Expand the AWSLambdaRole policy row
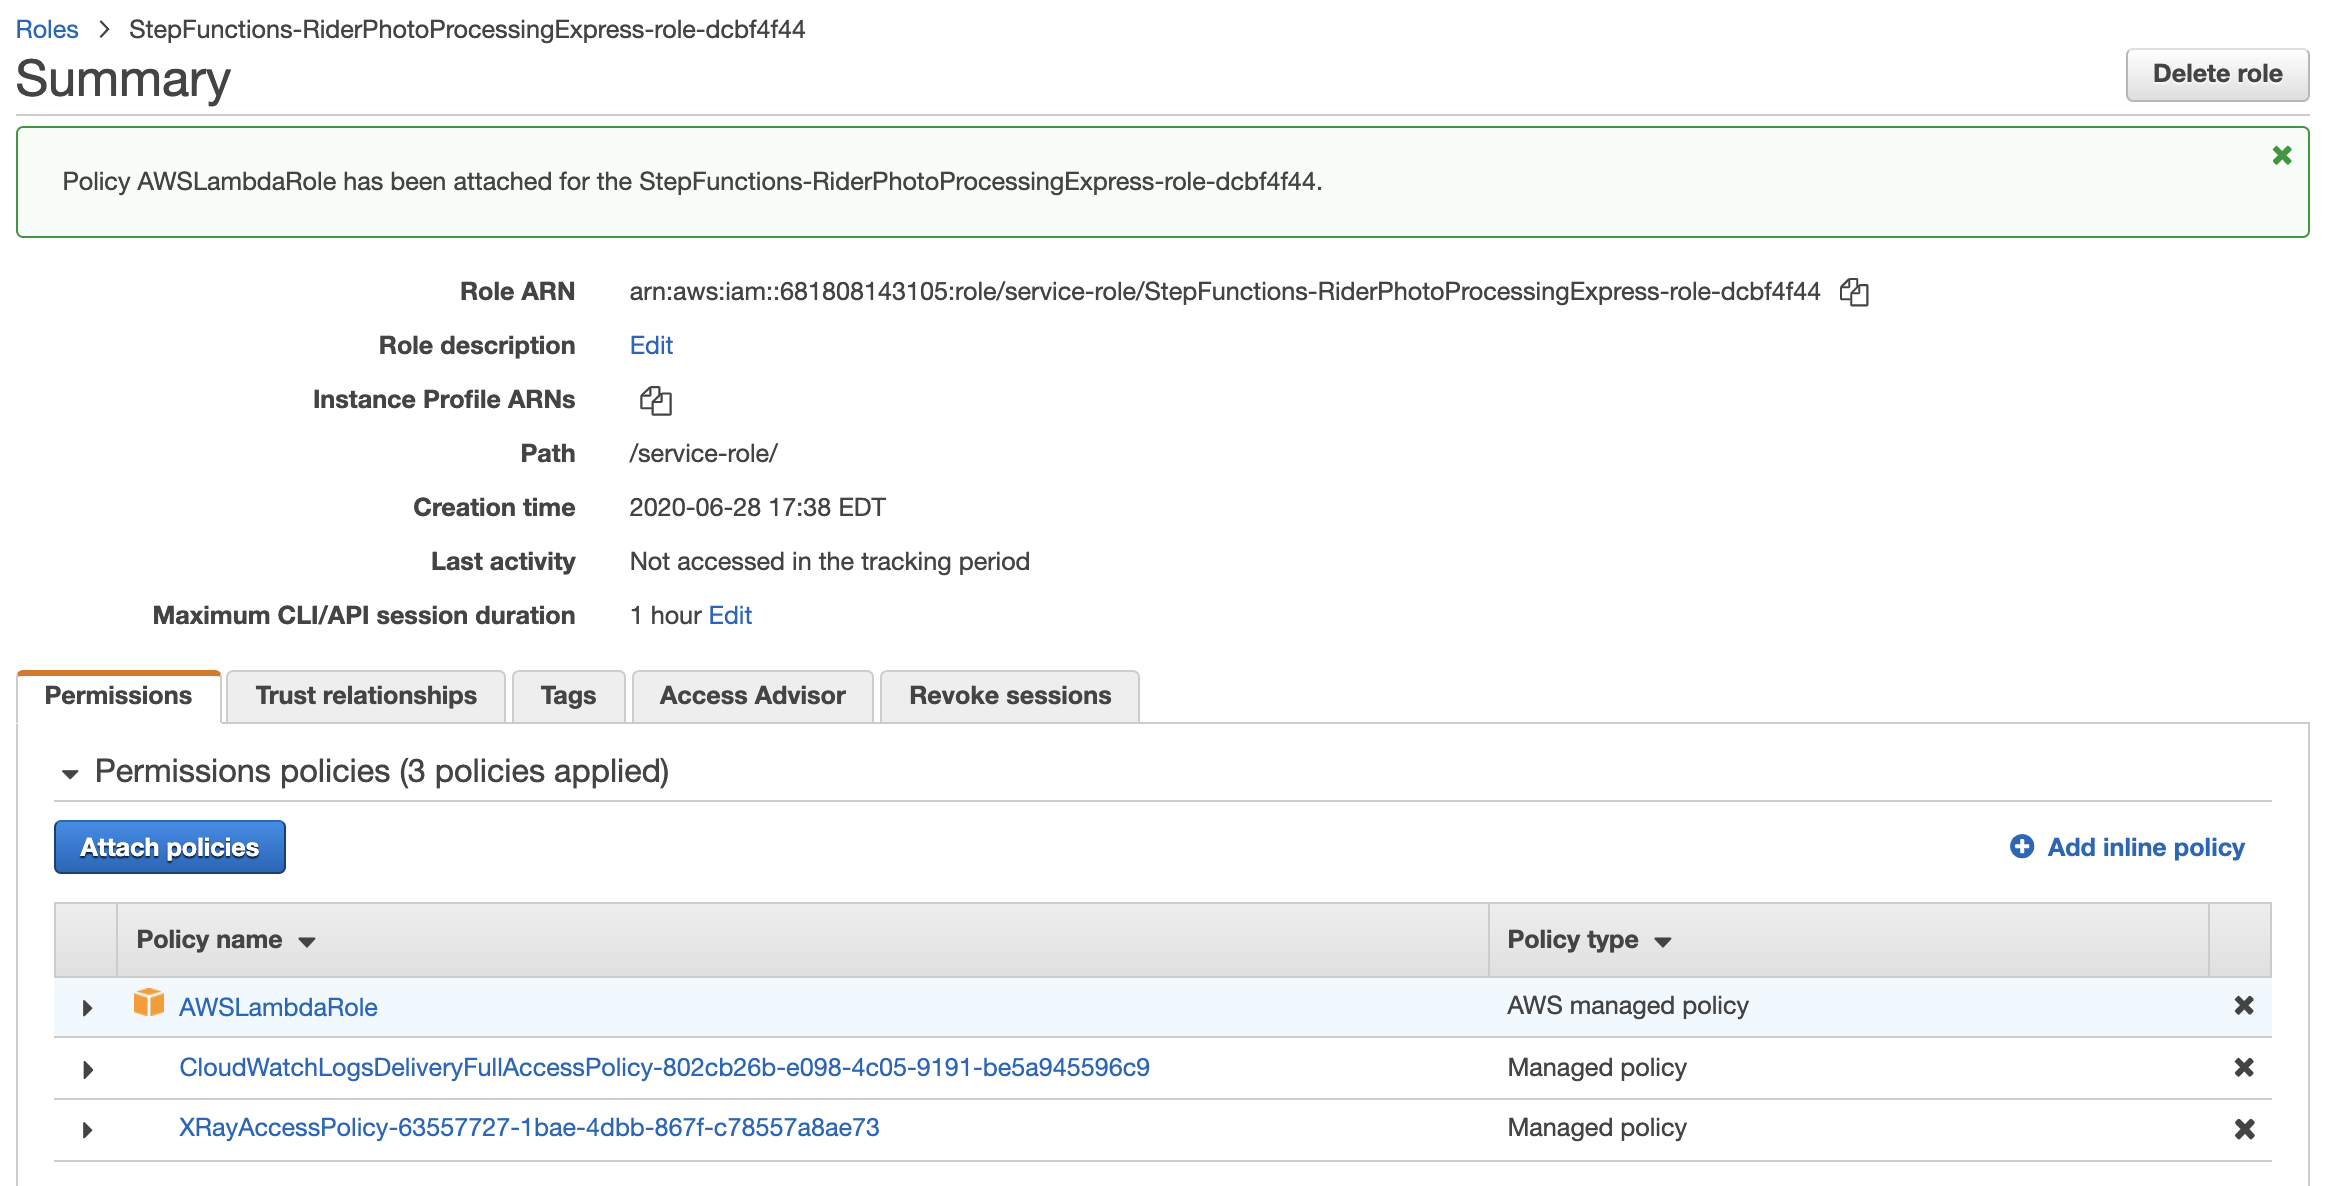This screenshot has height=1186, width=2328. click(87, 1008)
